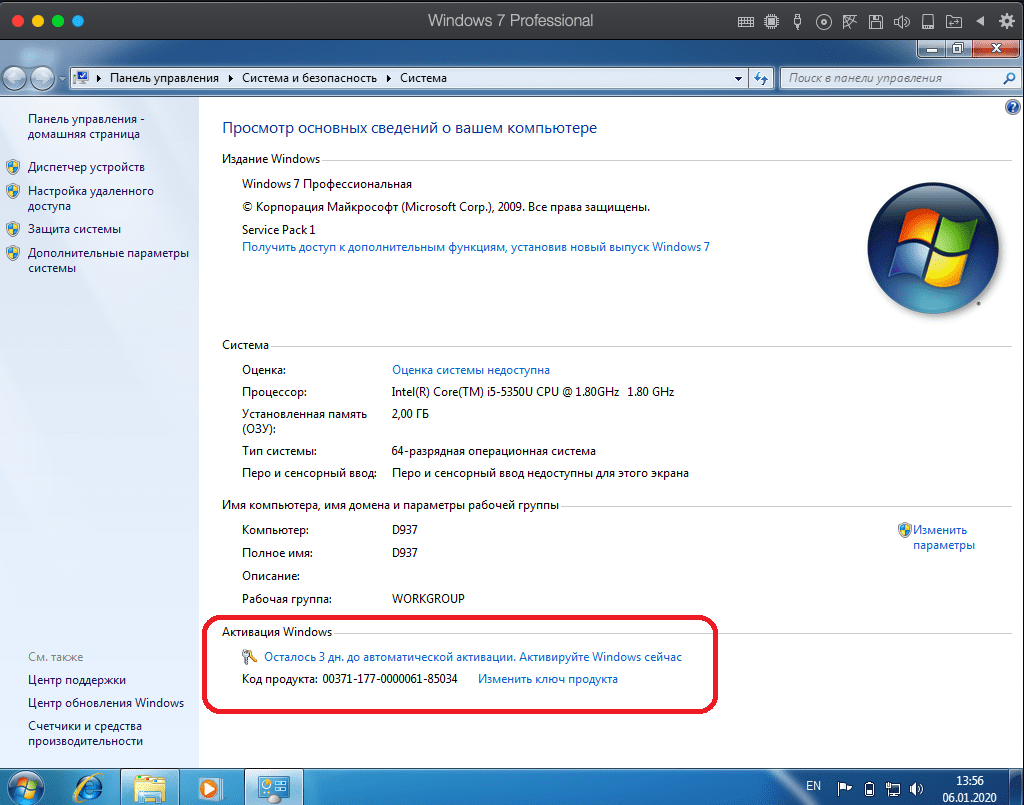Open recent pages dropdown next to navigation arrows
This screenshot has width=1024, height=805.
(x=63, y=79)
